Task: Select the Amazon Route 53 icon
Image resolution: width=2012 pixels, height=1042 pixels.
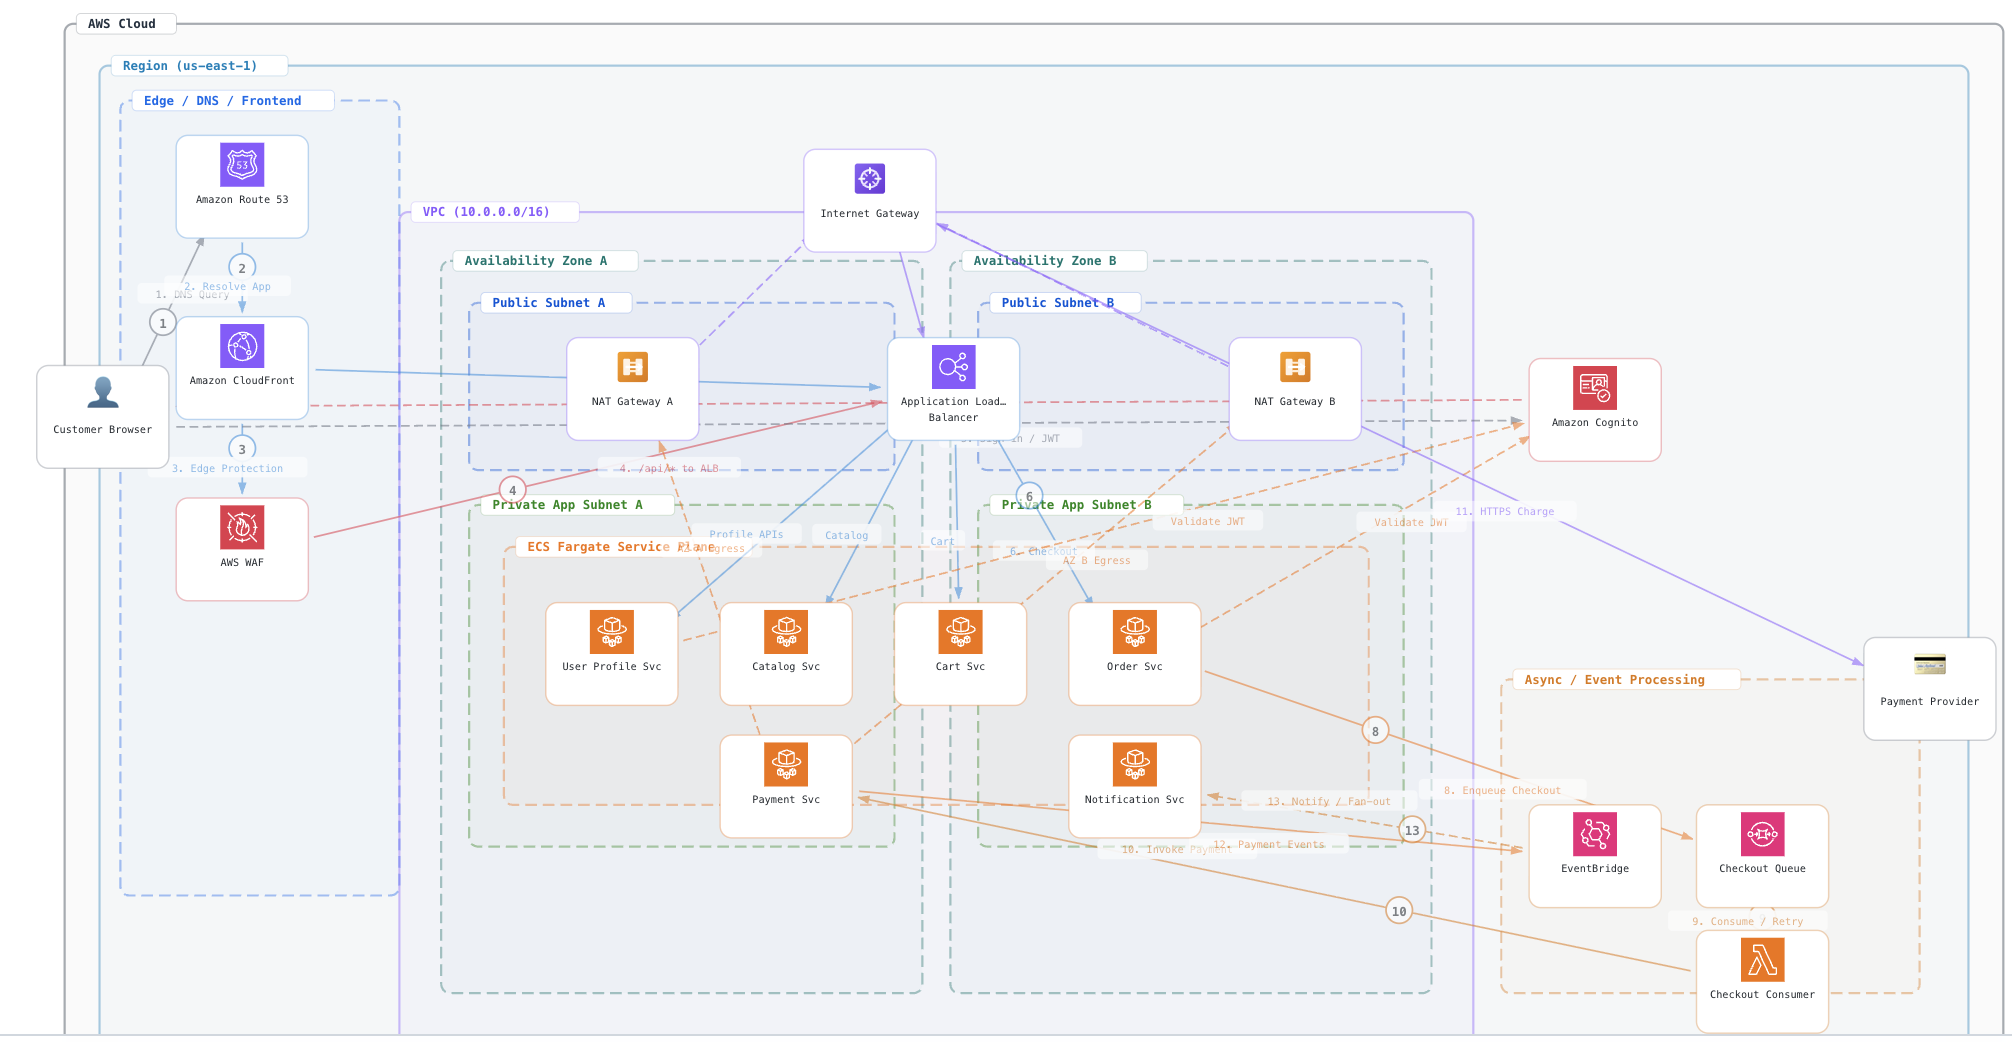Action: (x=242, y=165)
